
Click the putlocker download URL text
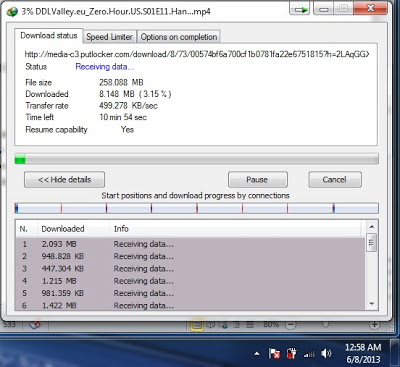click(197, 54)
